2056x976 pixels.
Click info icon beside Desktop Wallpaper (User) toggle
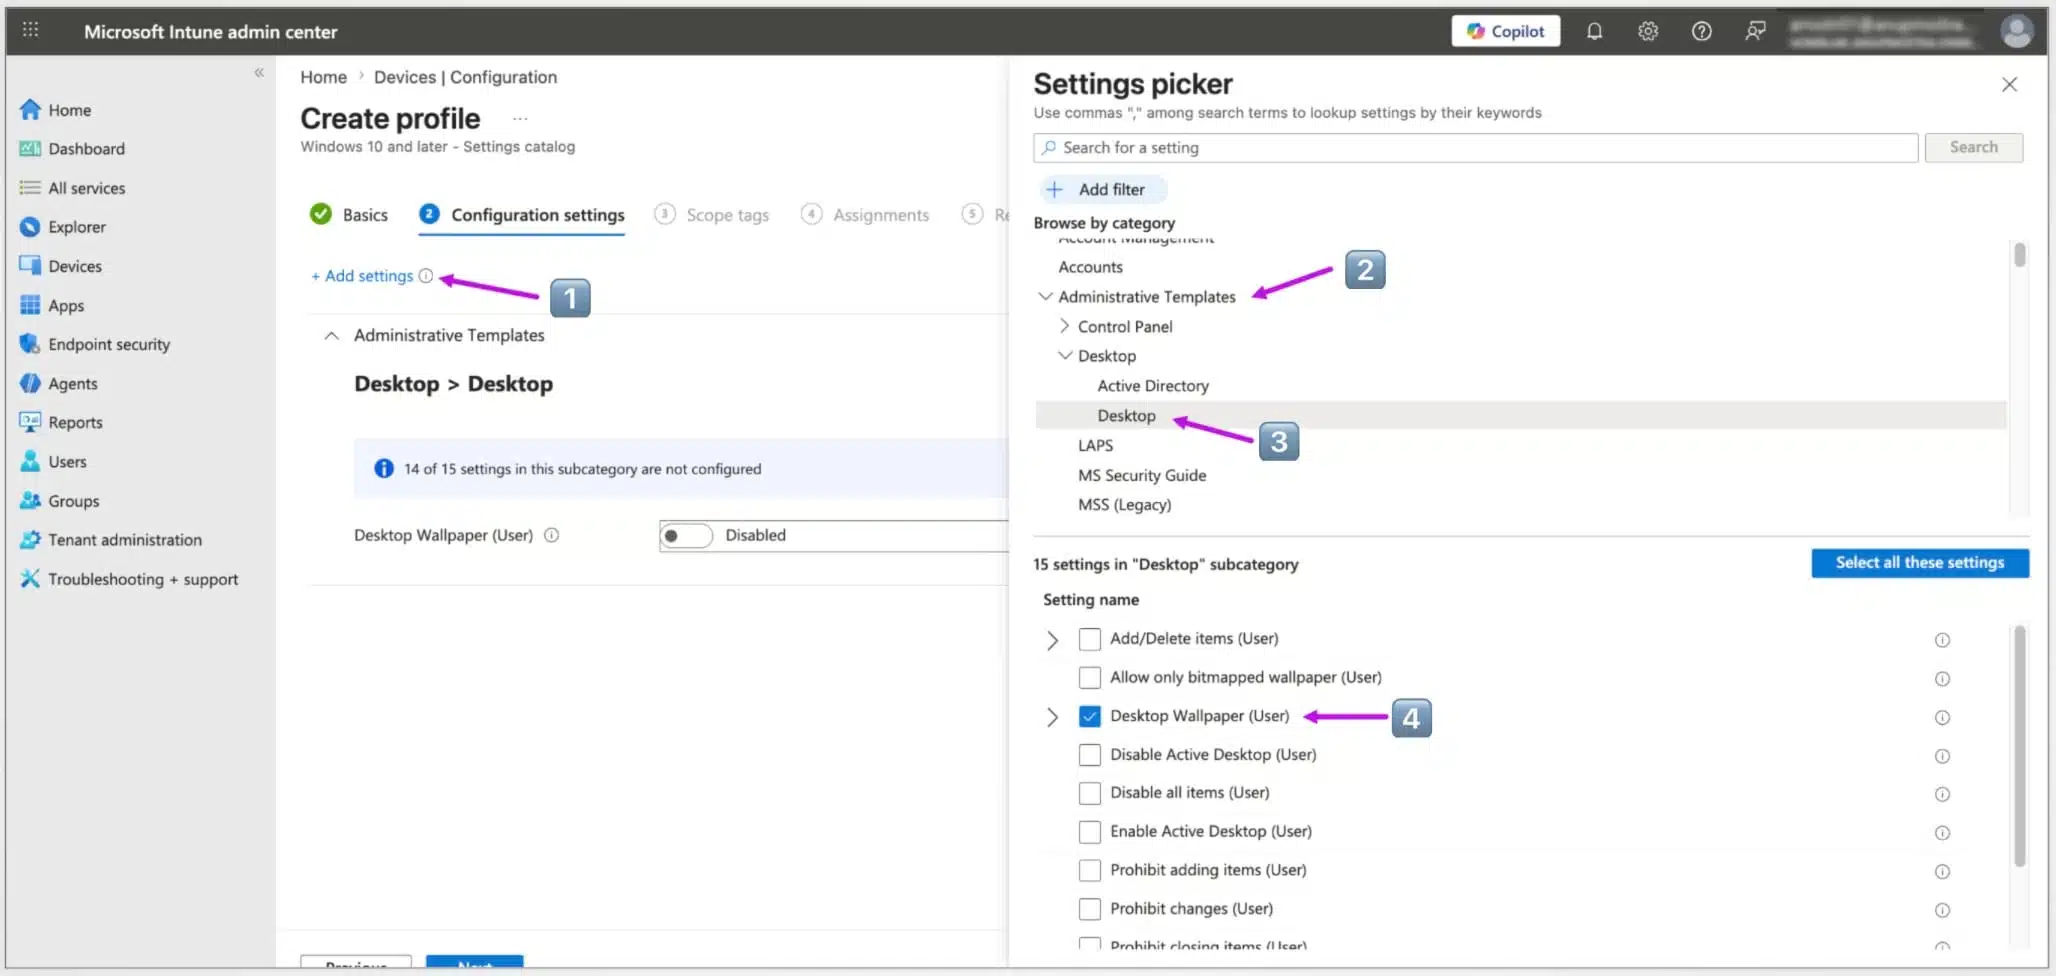(551, 535)
